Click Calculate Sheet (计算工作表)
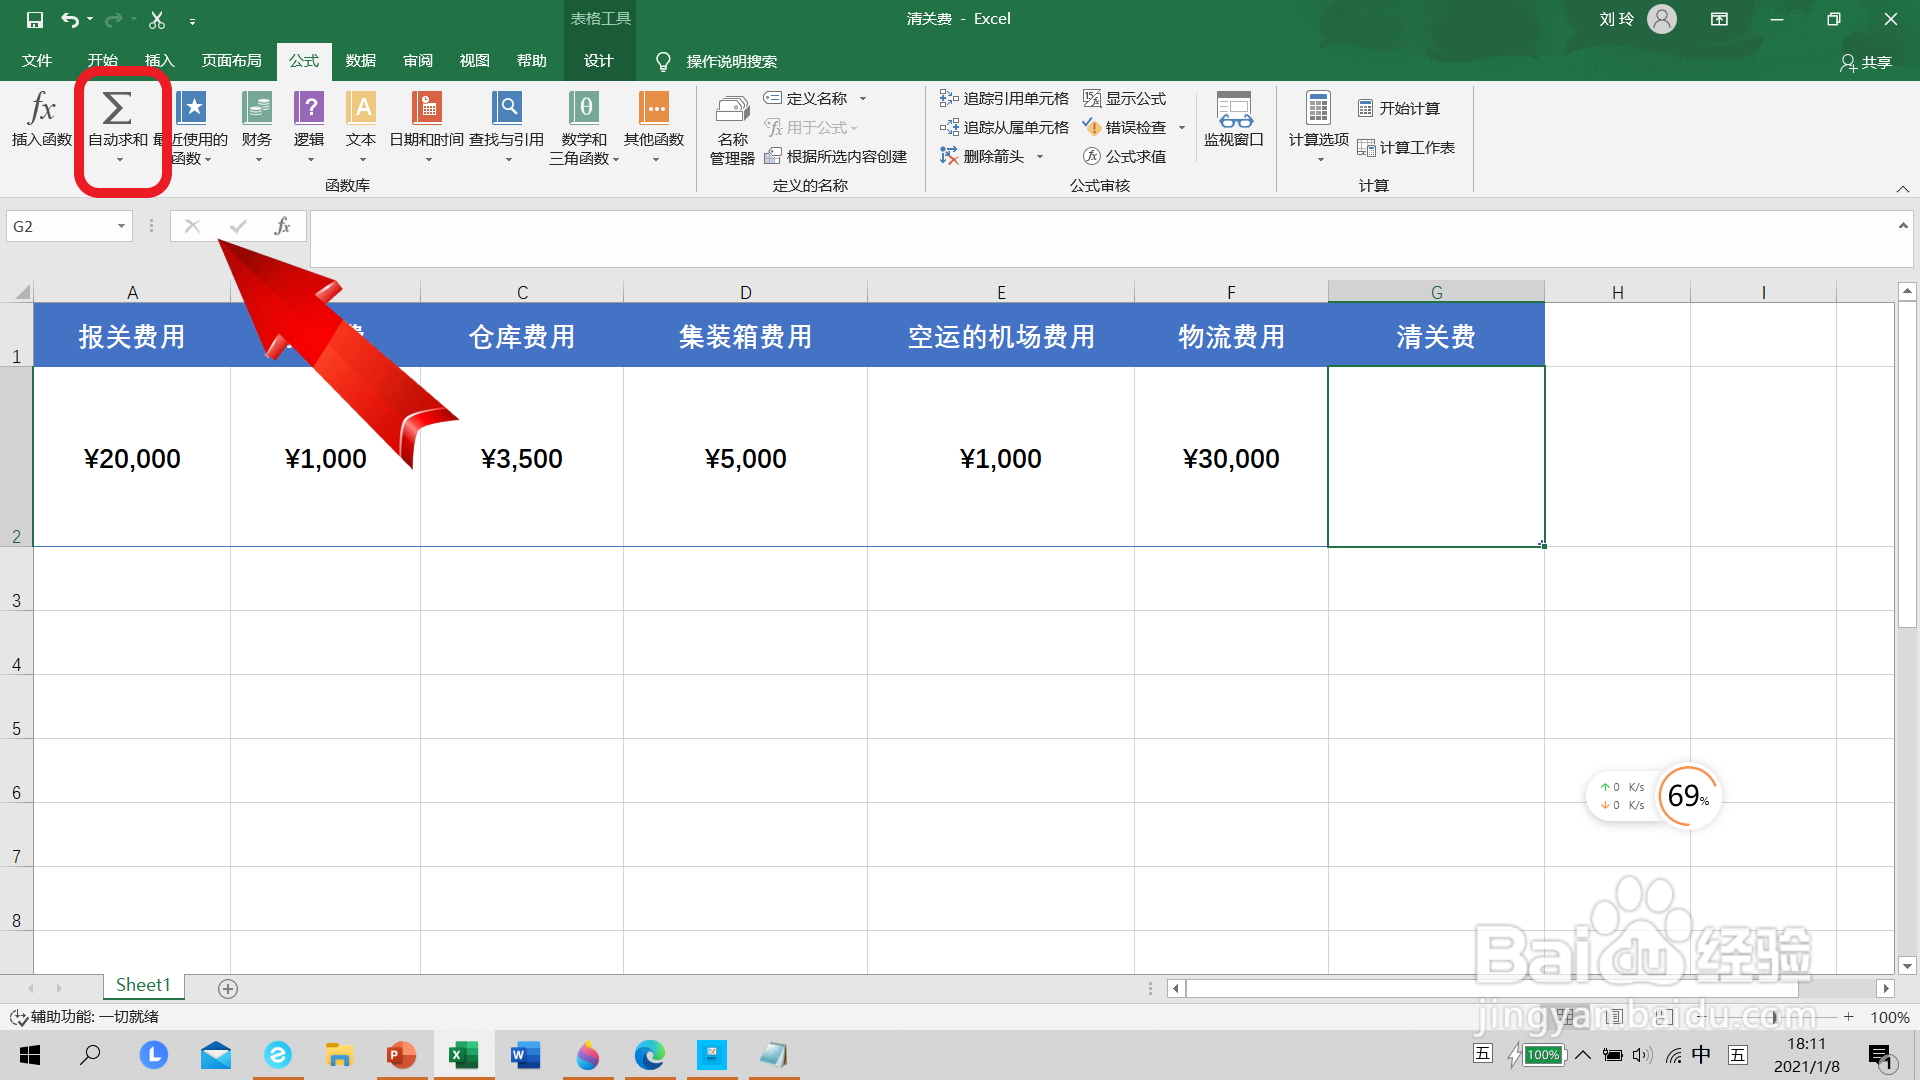 click(x=1406, y=147)
